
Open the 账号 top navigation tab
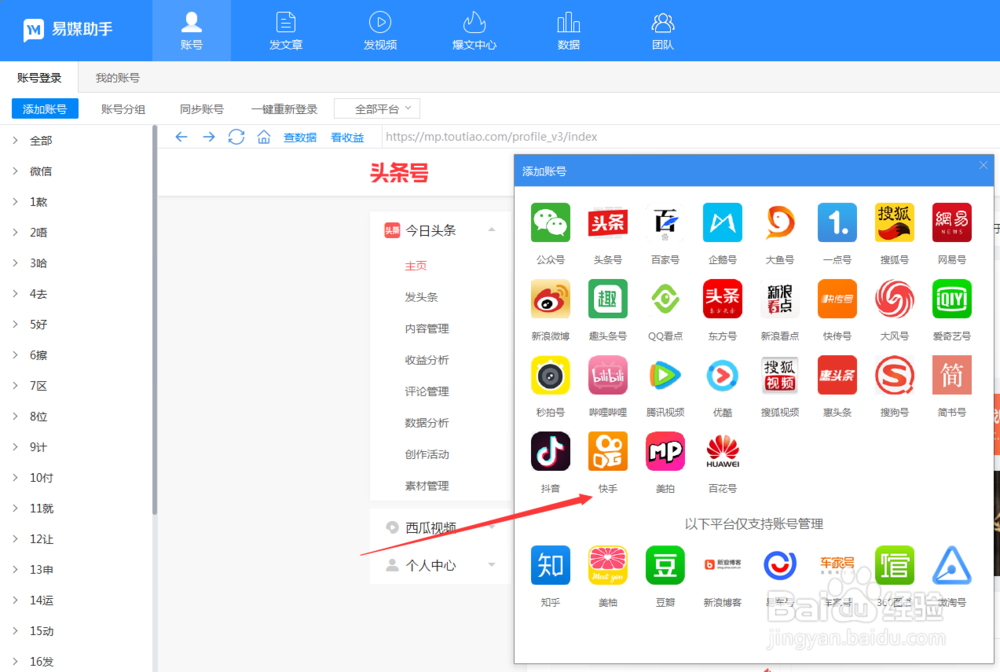click(x=191, y=31)
